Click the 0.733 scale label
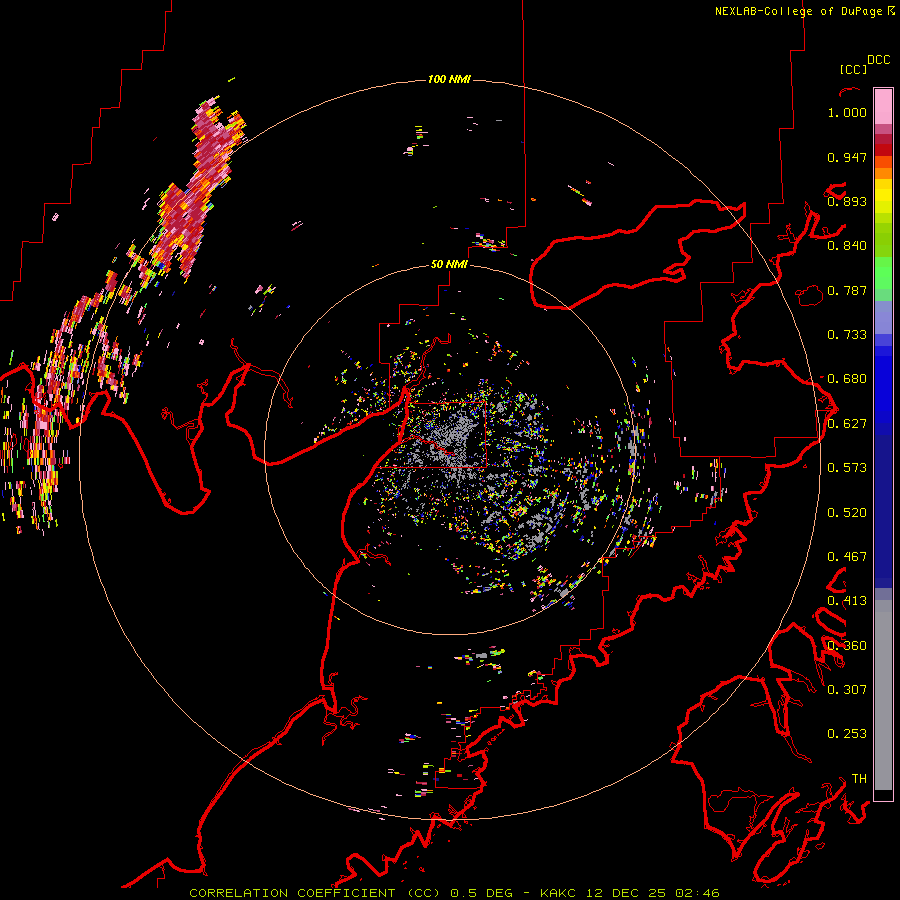The width and height of the screenshot is (900, 900). (x=847, y=335)
